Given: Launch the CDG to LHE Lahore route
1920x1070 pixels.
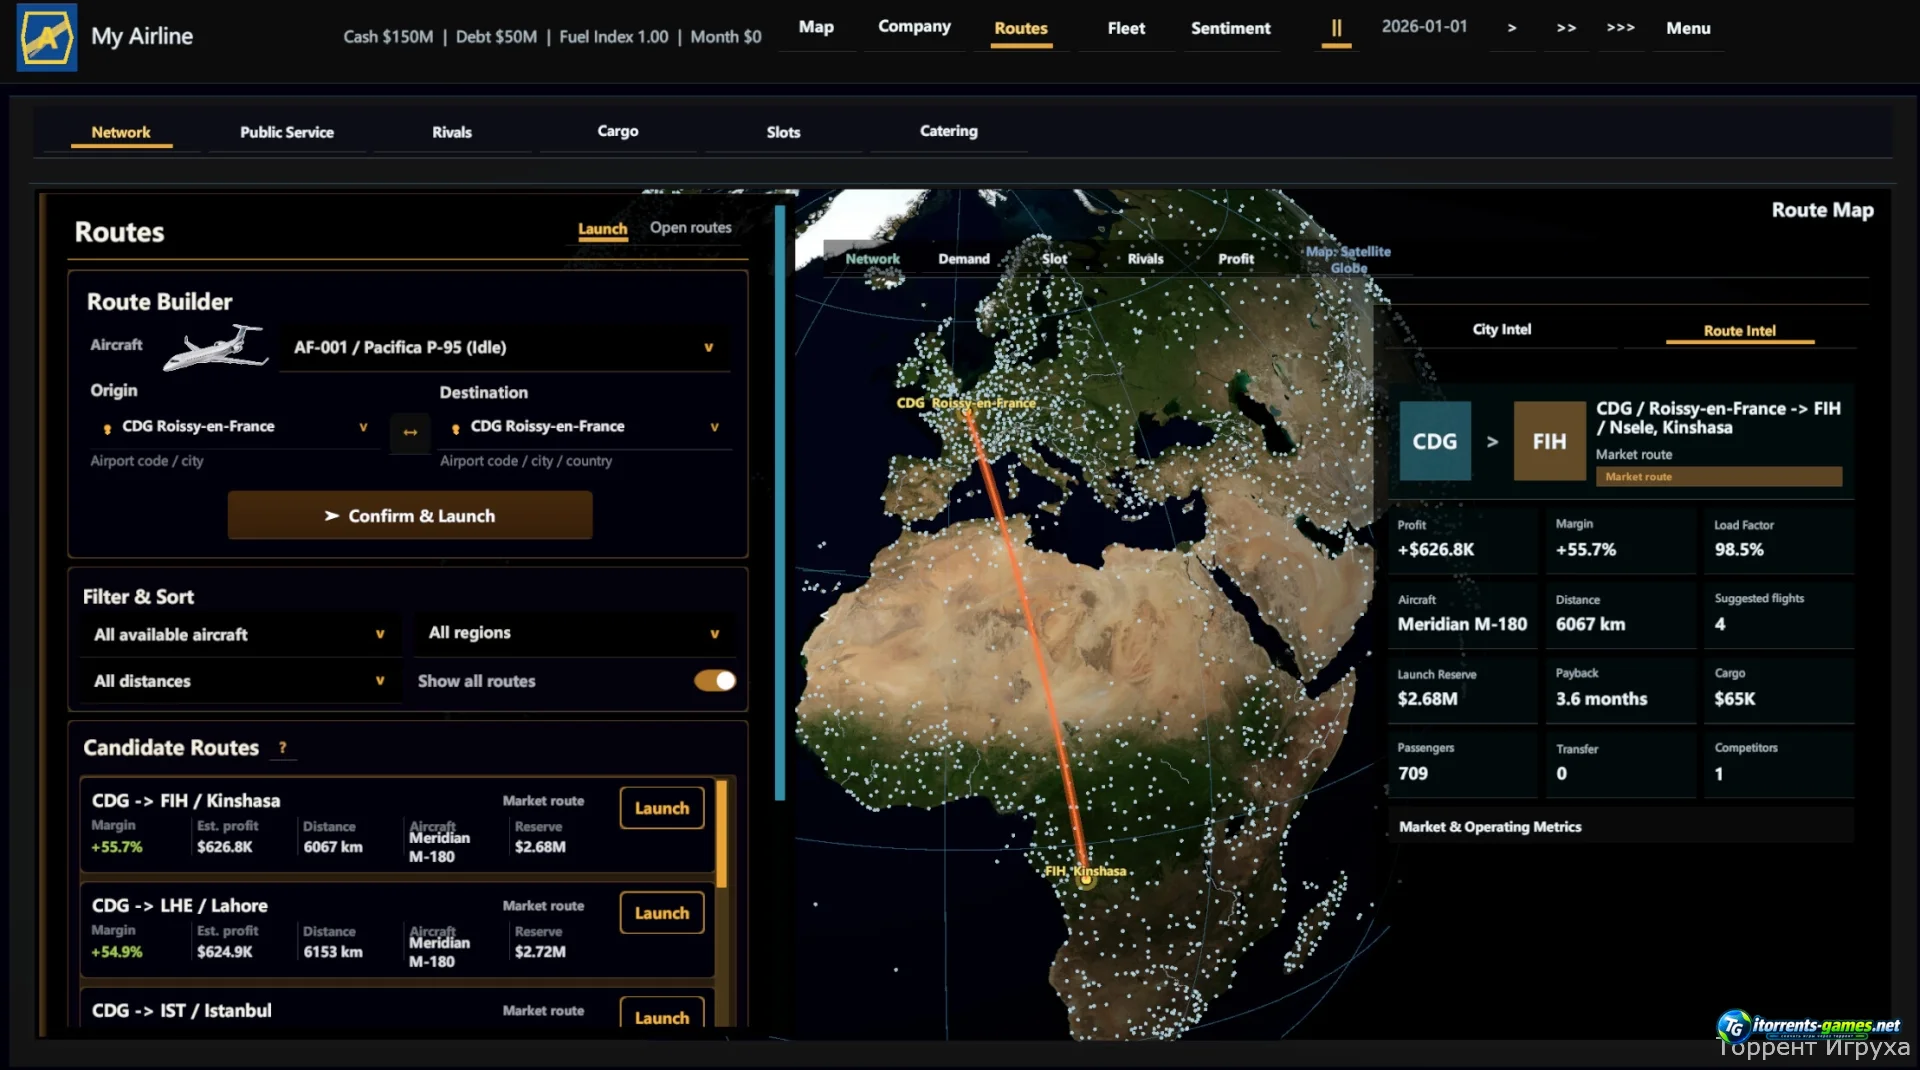Looking at the screenshot, I should point(662,913).
